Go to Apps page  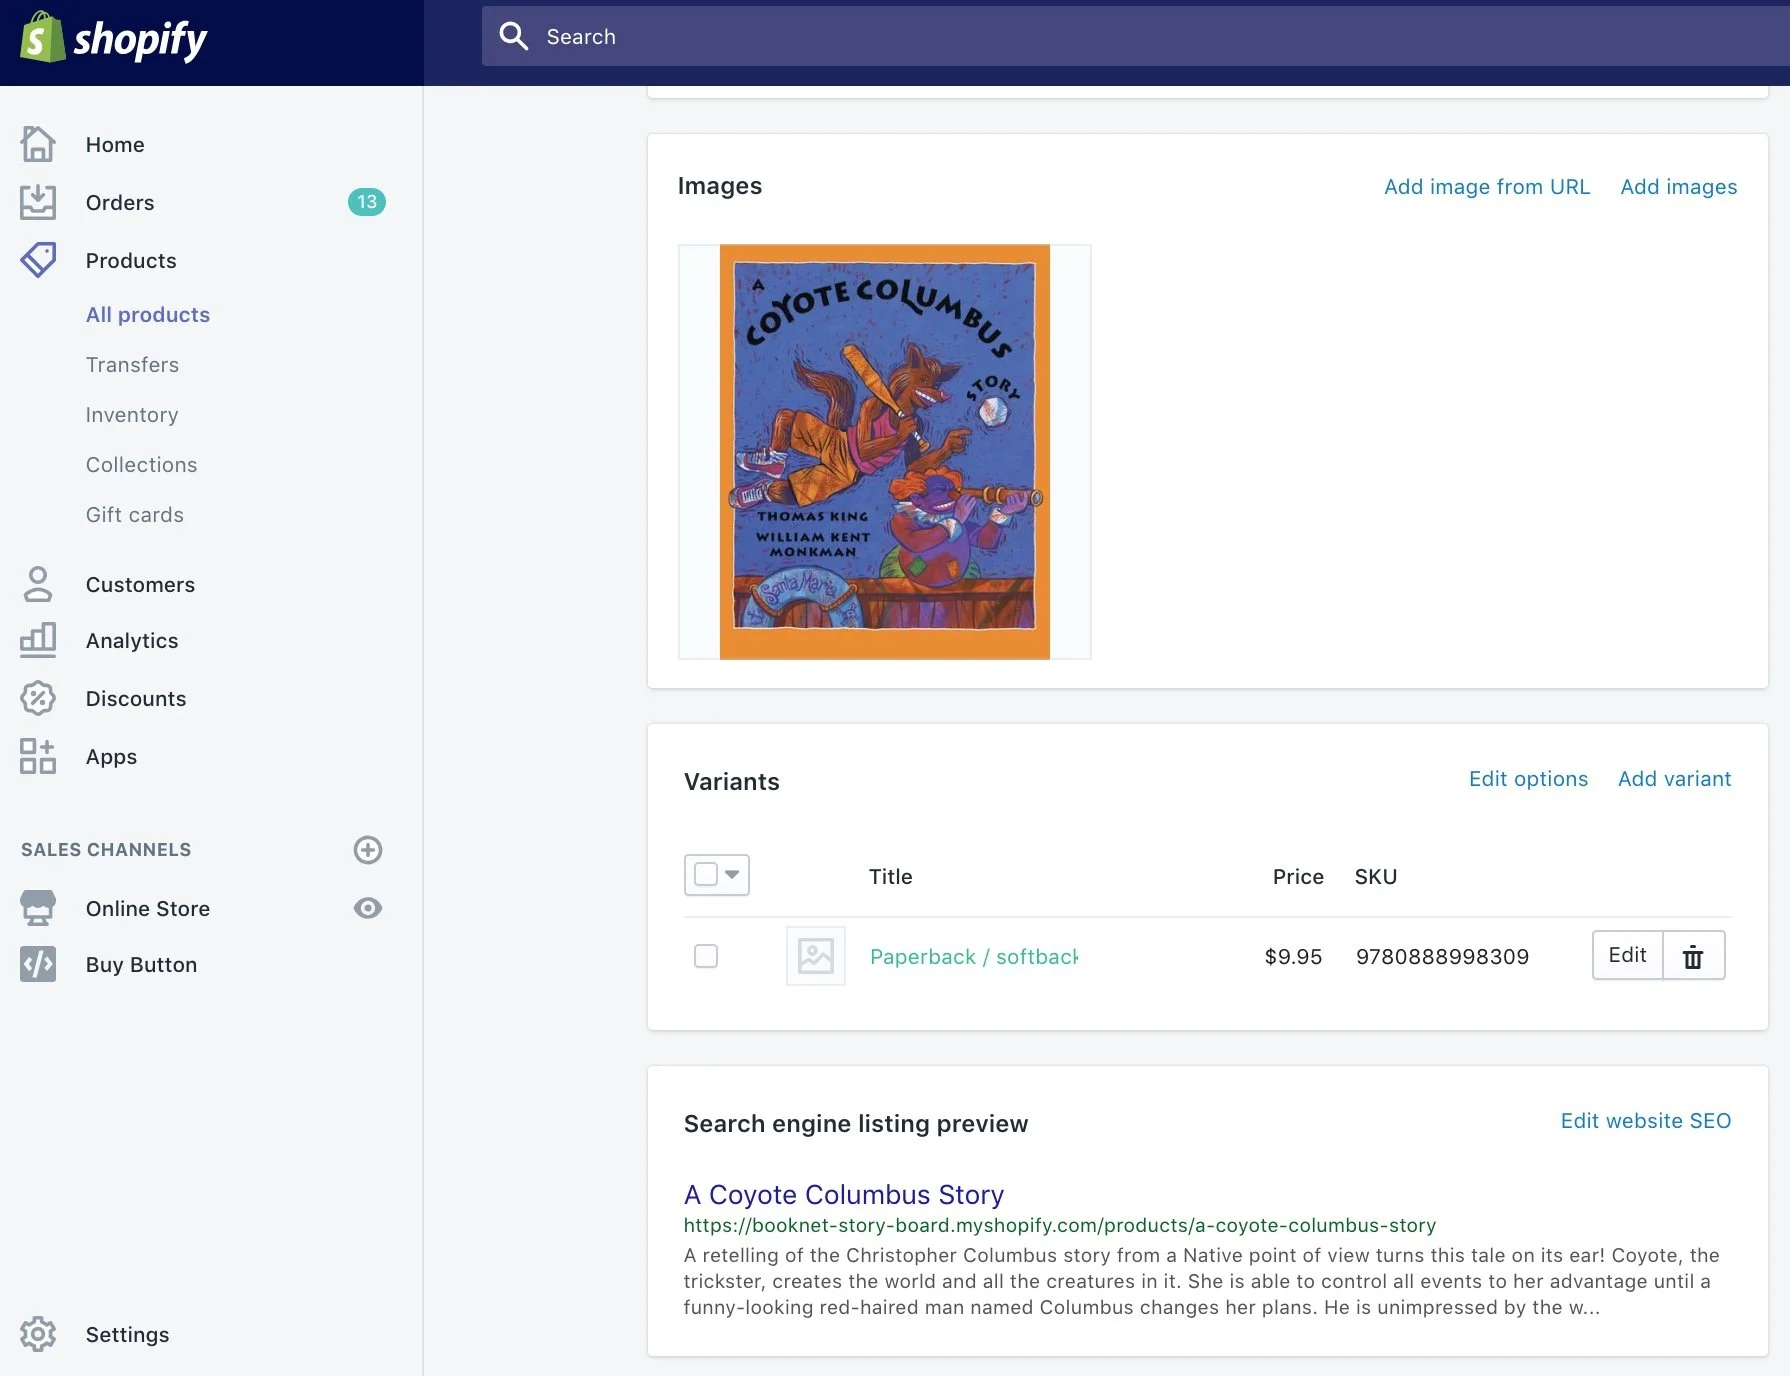[x=111, y=757]
